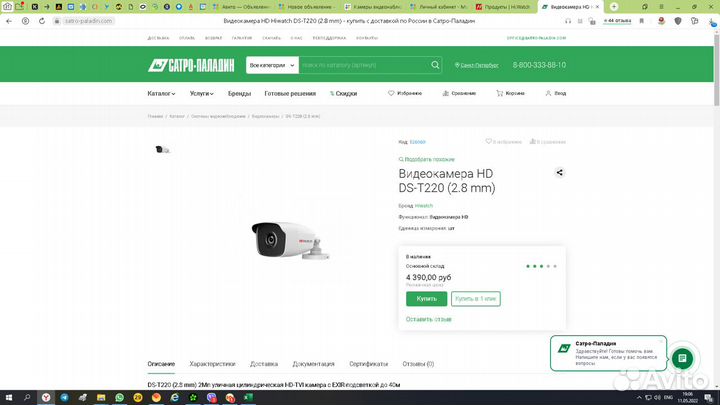Open File Explorer from the taskbar
720x405 pixels.
tap(101, 398)
